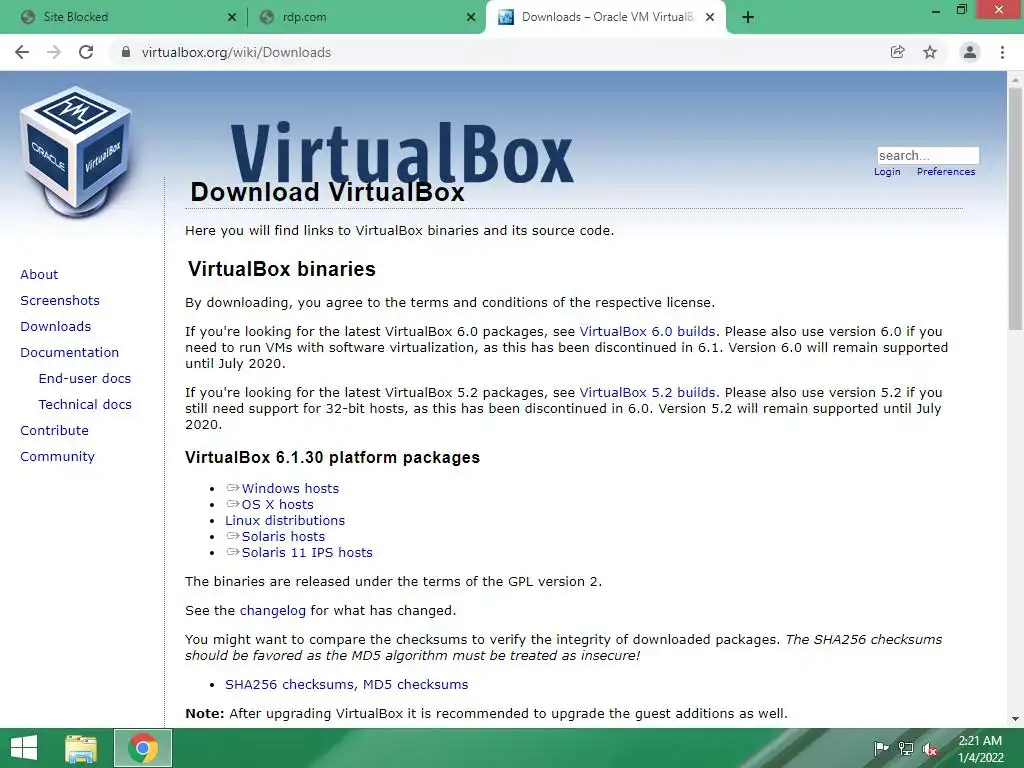Image resolution: width=1024 pixels, height=768 pixels.
Task: Click the muted volume tray icon
Action: point(930,749)
